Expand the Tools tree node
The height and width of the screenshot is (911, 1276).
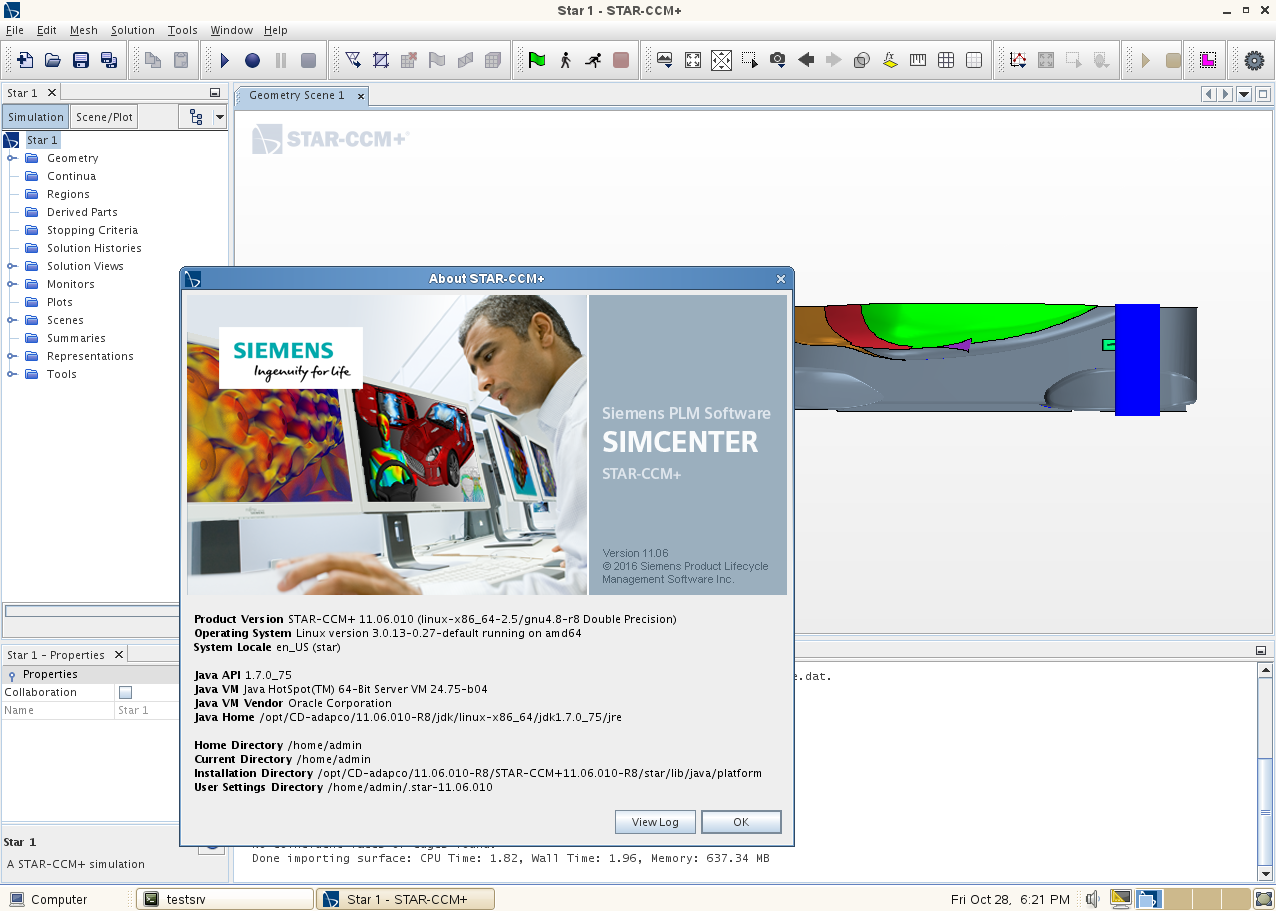(12, 374)
